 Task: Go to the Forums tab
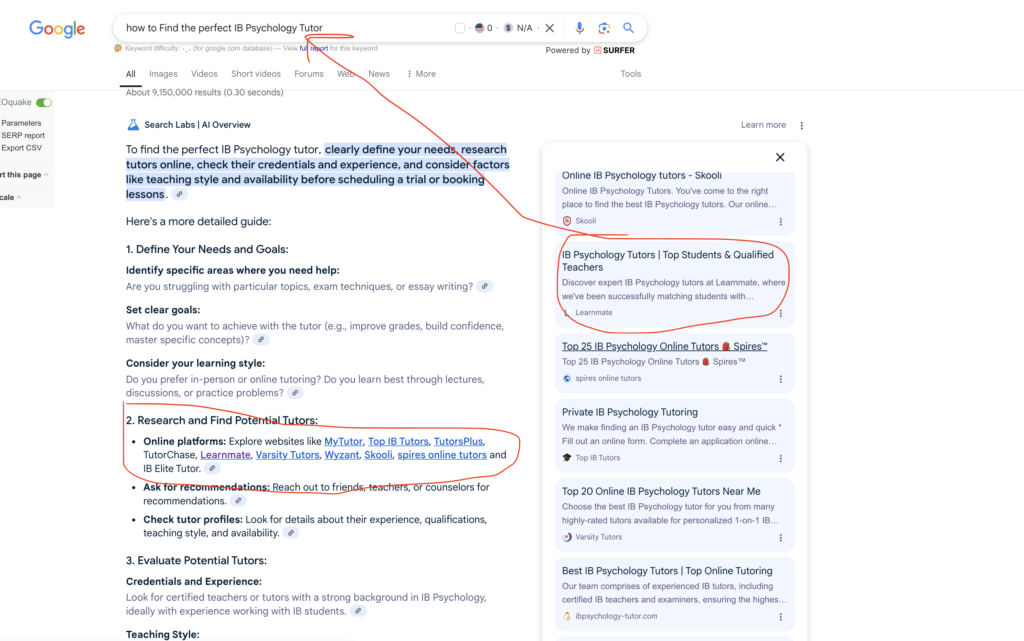click(309, 74)
